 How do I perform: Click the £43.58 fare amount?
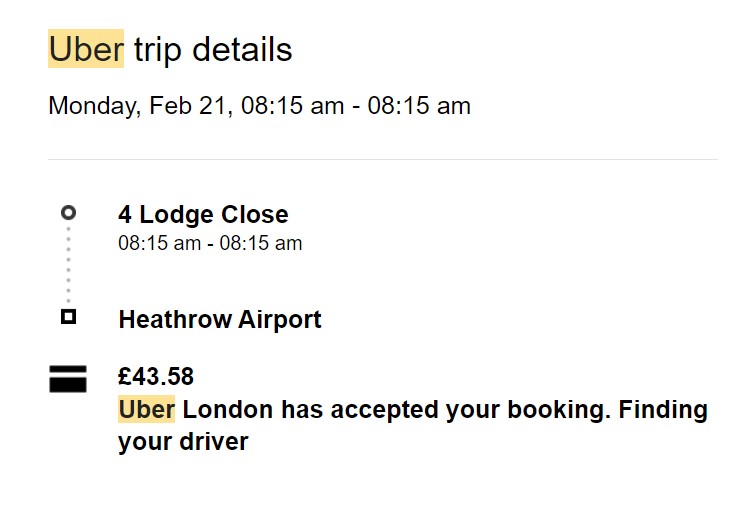pyautogui.click(x=156, y=376)
